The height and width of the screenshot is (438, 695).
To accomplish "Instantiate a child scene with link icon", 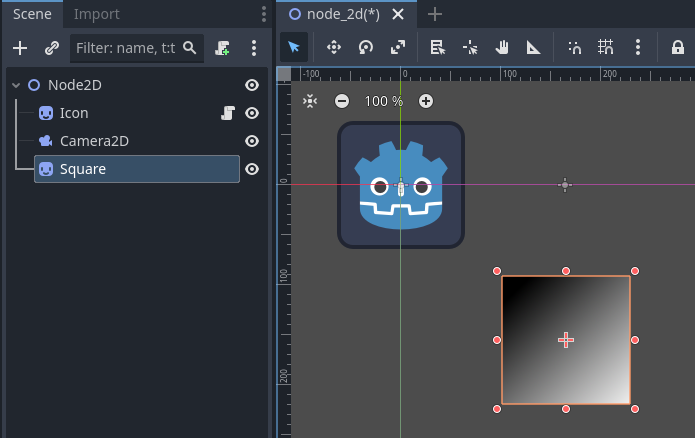I will pyautogui.click(x=52, y=48).
